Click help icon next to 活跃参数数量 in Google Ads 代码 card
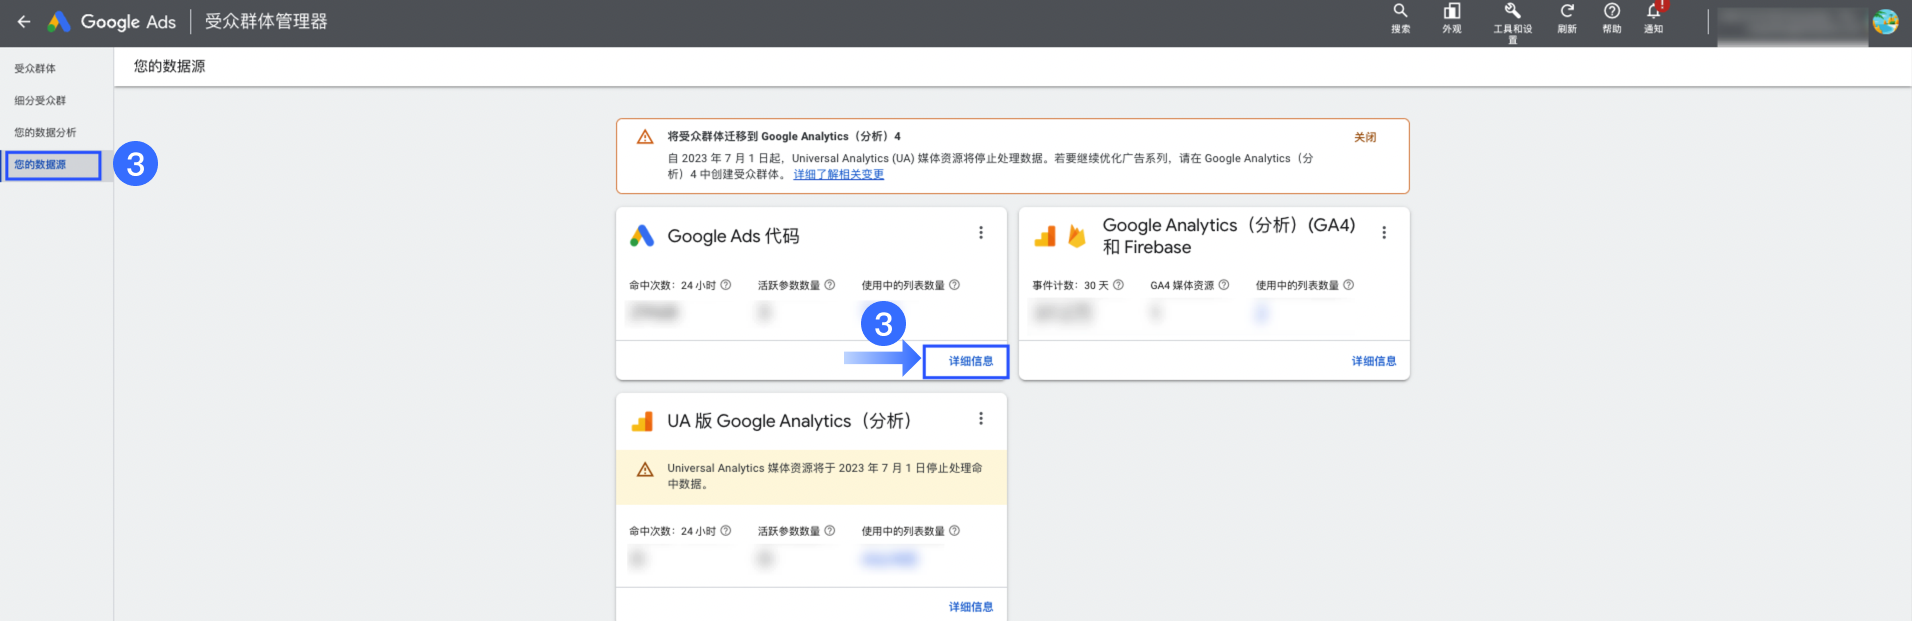Screen dimensions: 1912x621 (830, 285)
